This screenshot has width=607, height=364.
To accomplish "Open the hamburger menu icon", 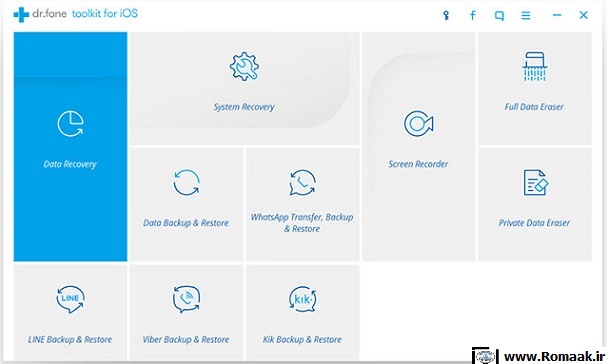I will pyautogui.click(x=526, y=15).
